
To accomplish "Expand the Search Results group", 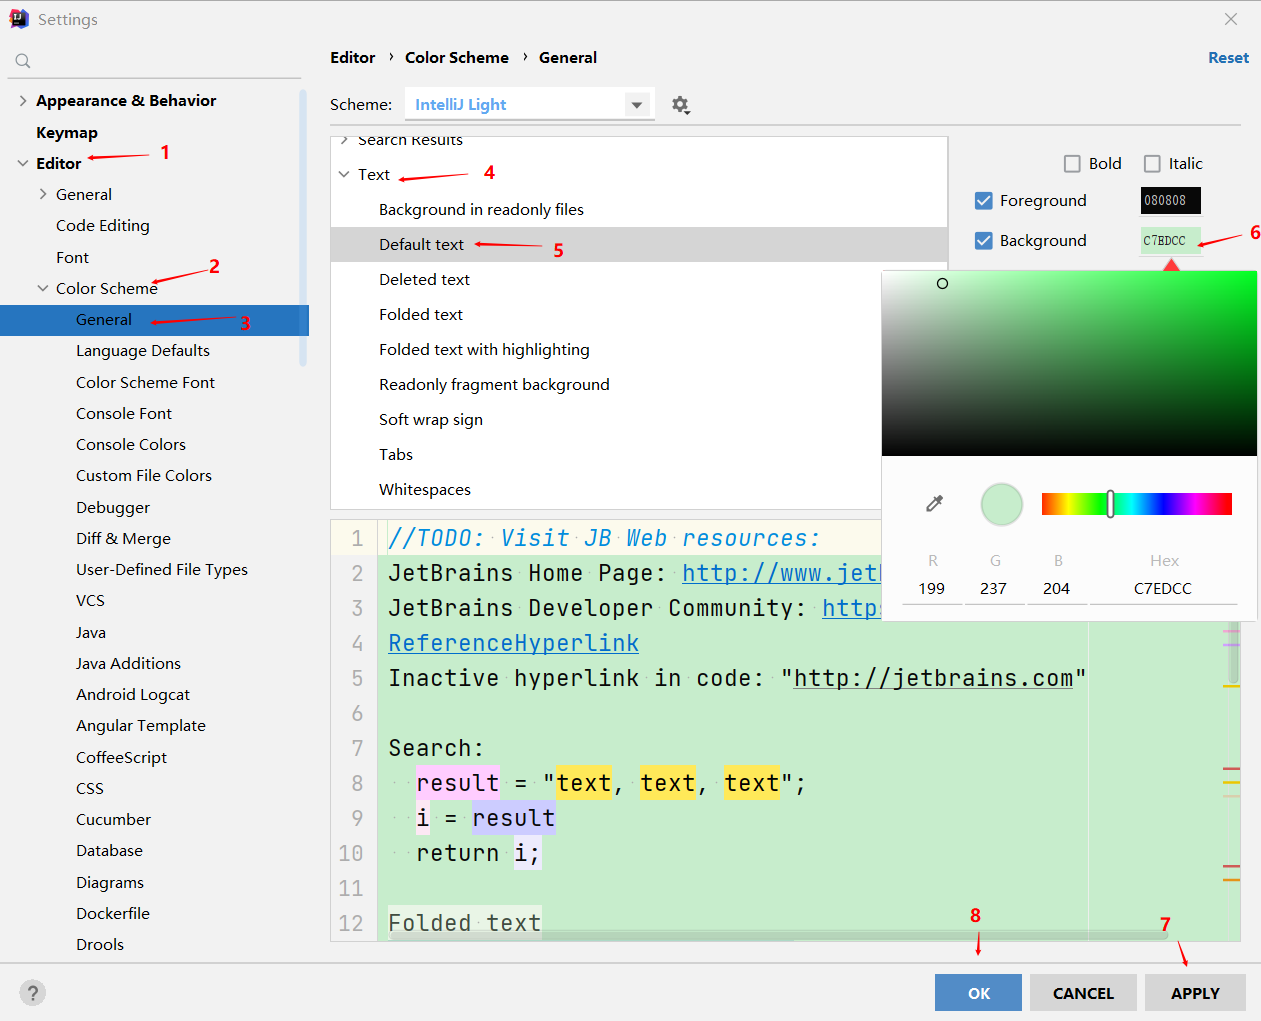I will coord(344,140).
